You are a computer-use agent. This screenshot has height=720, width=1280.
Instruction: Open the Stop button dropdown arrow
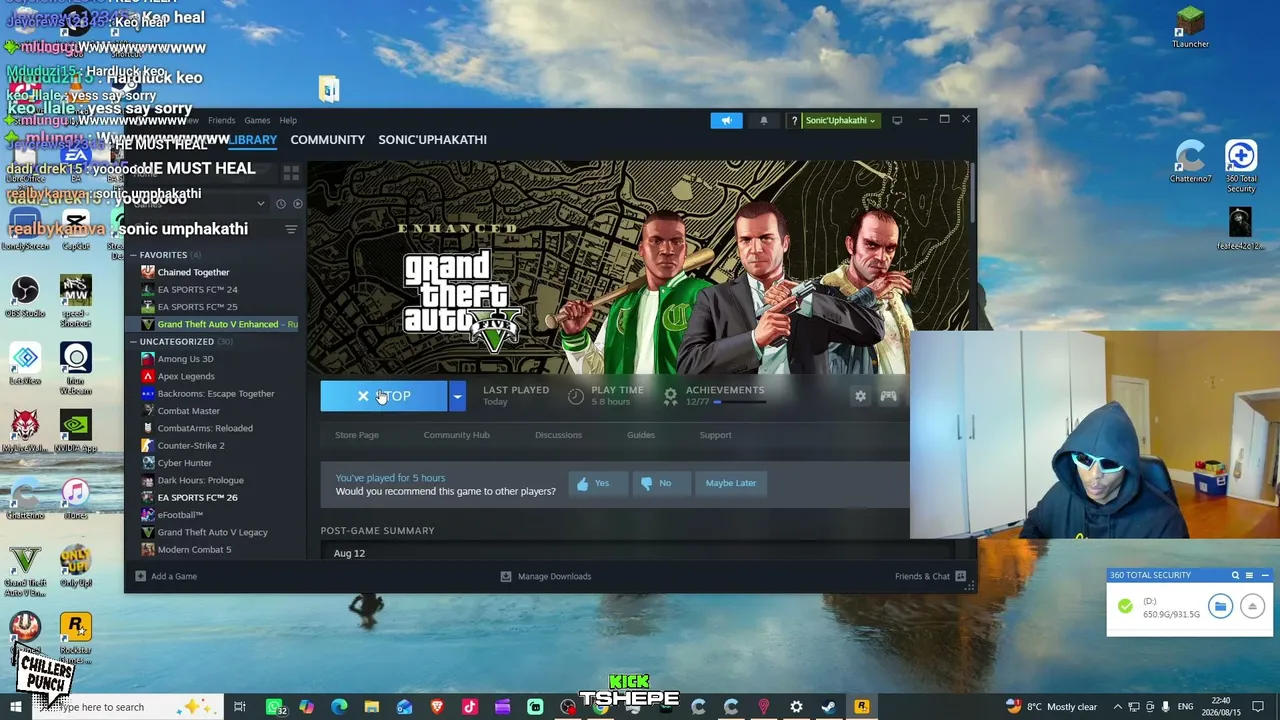(457, 396)
